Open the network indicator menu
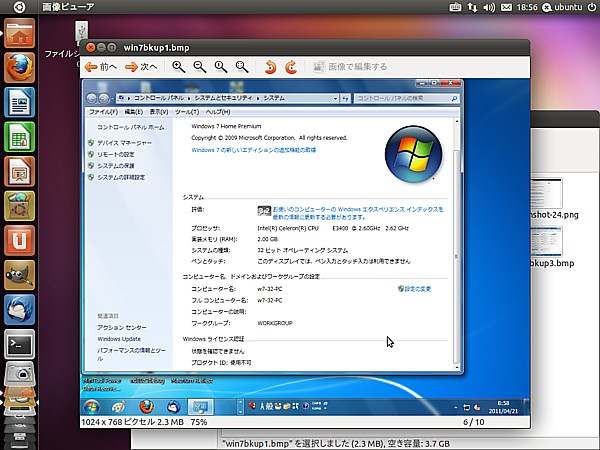 [x=472, y=7]
